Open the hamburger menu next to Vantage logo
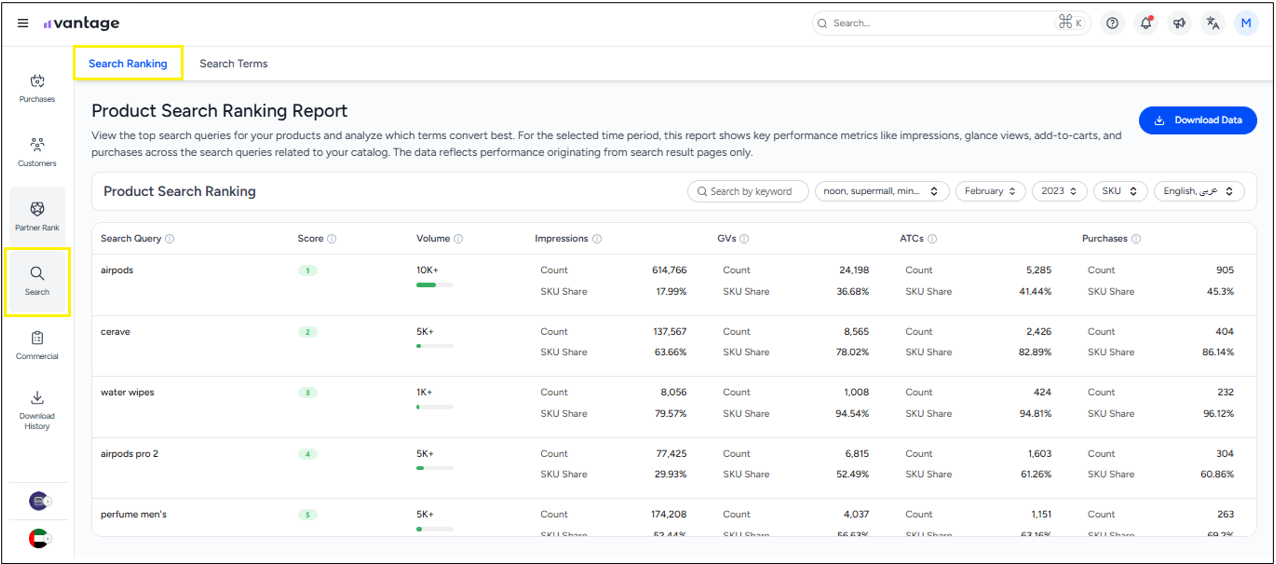1276x564 pixels. 23,23
